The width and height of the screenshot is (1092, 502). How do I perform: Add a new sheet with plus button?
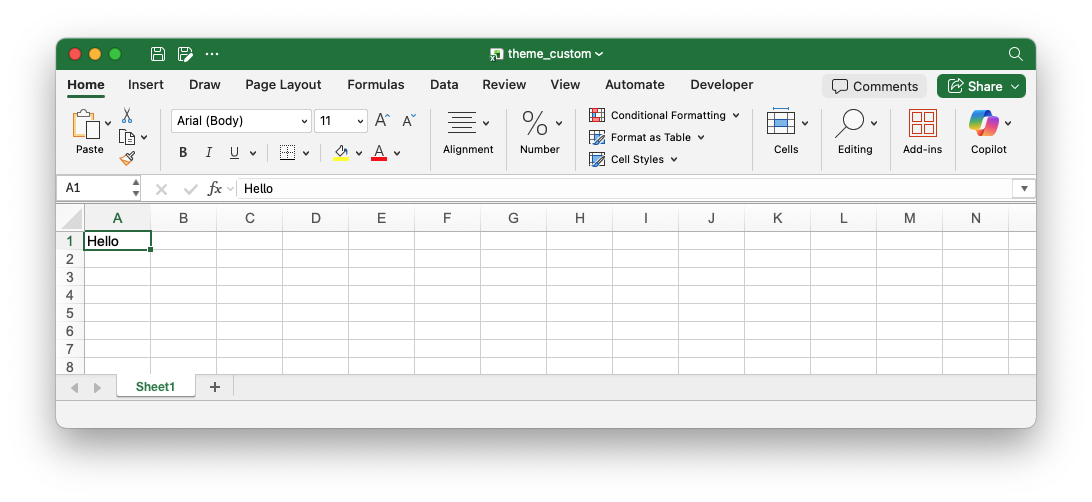coord(214,387)
